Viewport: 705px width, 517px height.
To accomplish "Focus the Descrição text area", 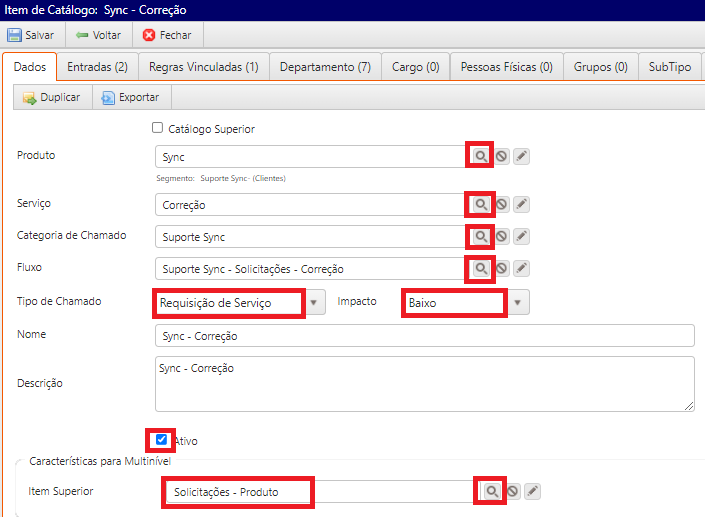I will click(424, 383).
